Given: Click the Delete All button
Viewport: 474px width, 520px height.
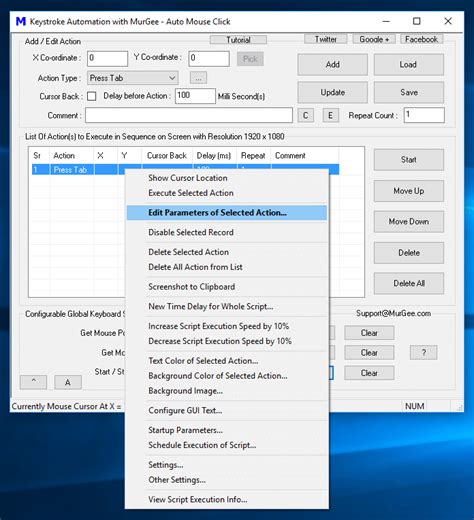Looking at the screenshot, I should pyautogui.click(x=409, y=283).
